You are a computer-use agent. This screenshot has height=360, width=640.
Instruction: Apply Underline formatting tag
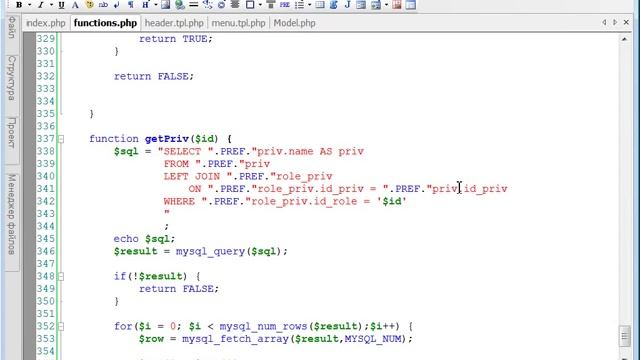(x=62, y=5)
